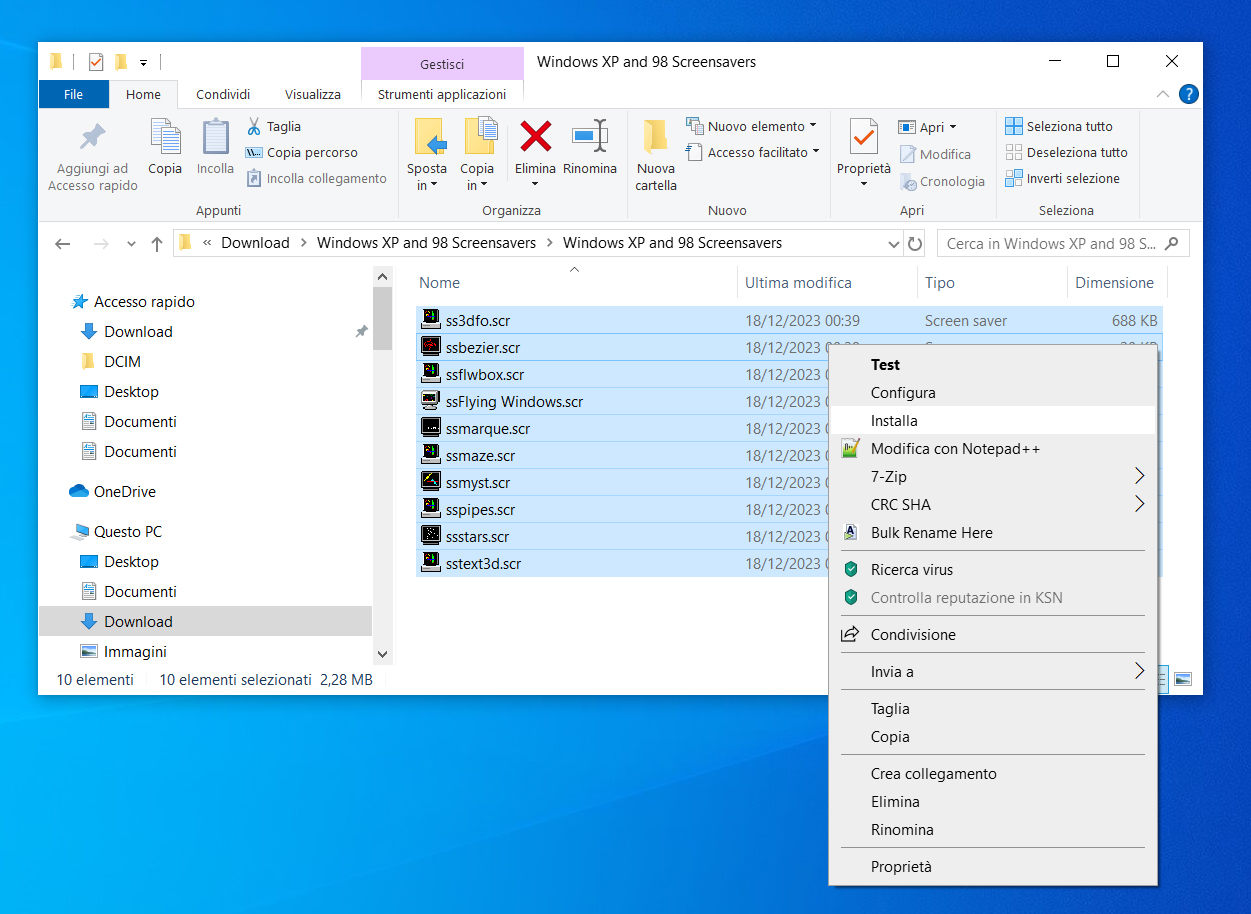Select the file ss3dfo.scr
This screenshot has width=1251, height=914.
[x=478, y=321]
